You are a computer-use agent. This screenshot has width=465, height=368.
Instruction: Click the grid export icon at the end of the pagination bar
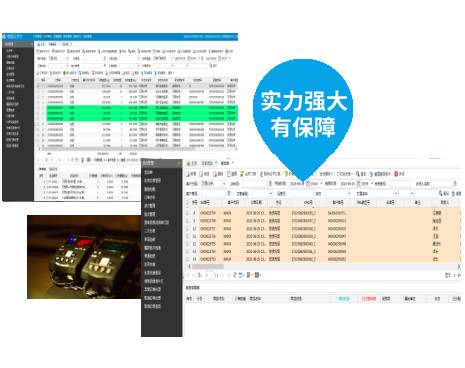pyautogui.click(x=257, y=275)
